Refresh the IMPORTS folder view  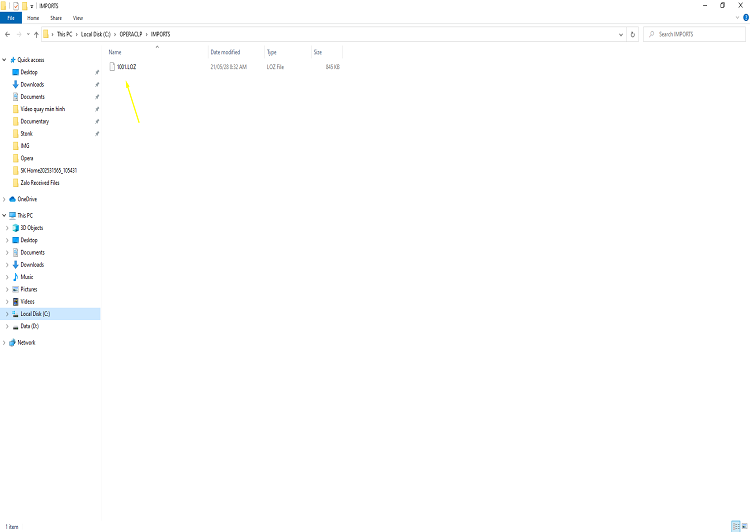[x=632, y=34]
